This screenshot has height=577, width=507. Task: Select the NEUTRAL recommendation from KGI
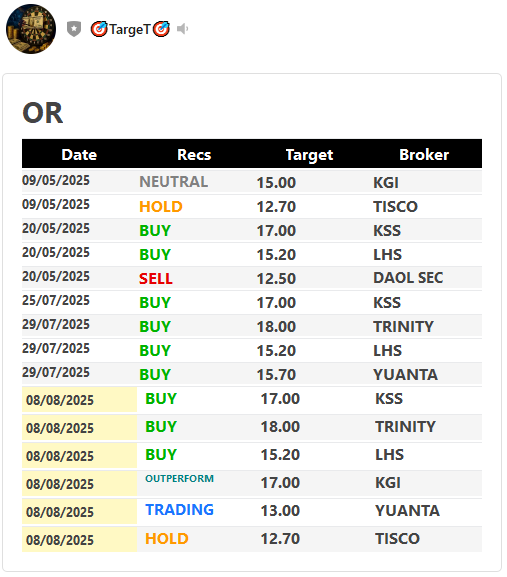tap(173, 182)
